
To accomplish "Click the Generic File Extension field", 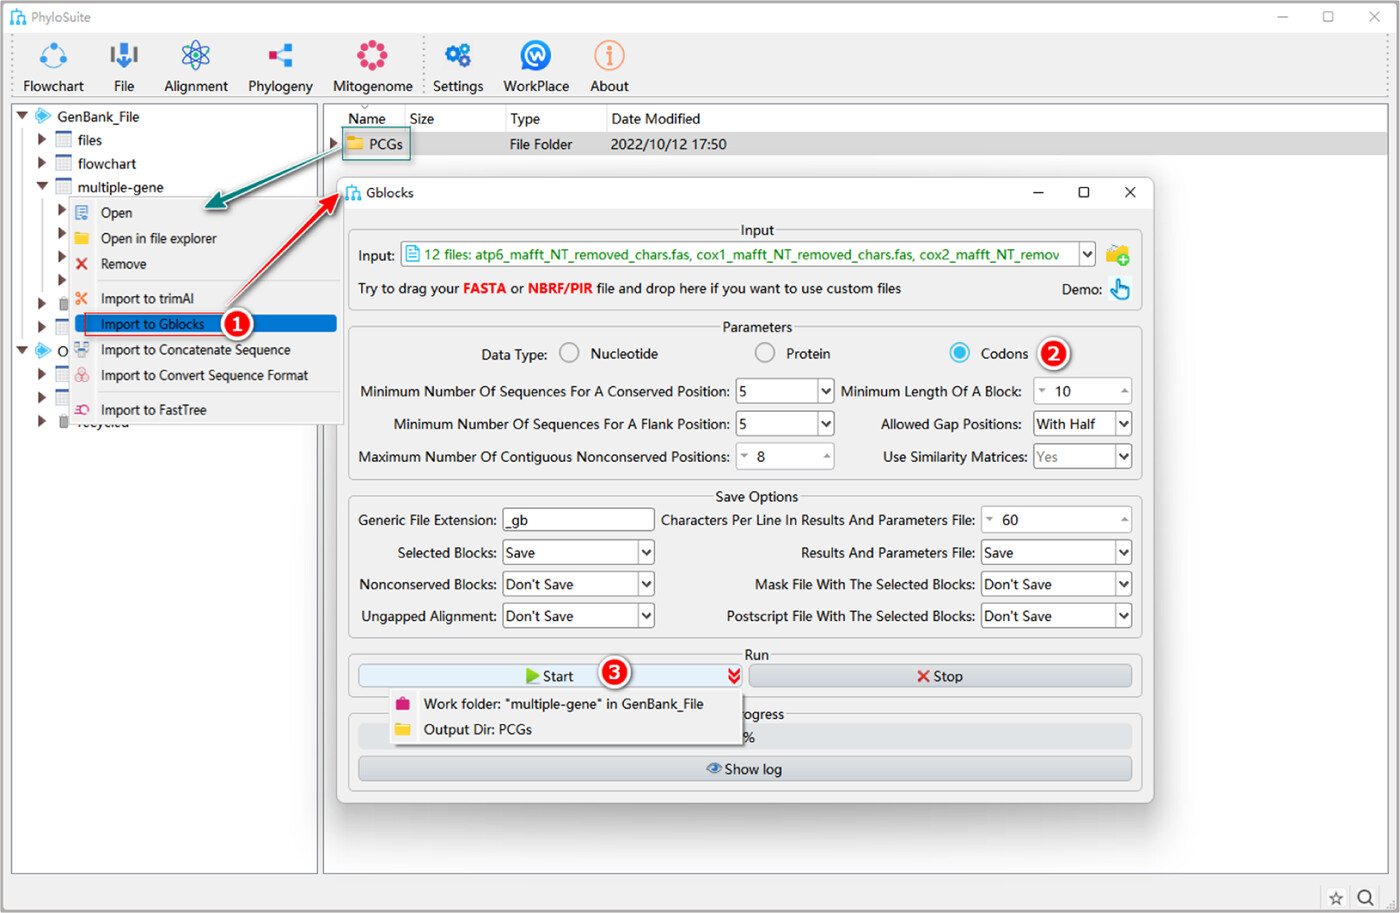I will pyautogui.click(x=578, y=520).
